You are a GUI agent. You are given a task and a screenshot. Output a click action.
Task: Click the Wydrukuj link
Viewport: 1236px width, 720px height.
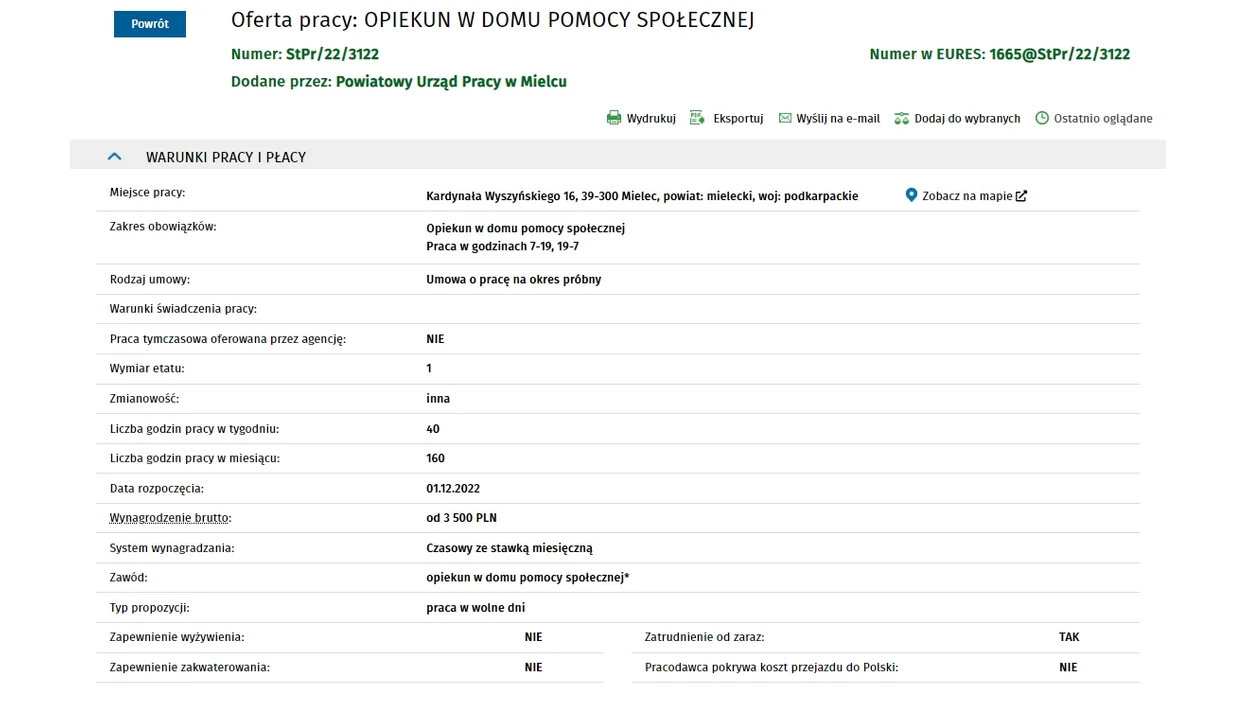(x=651, y=118)
